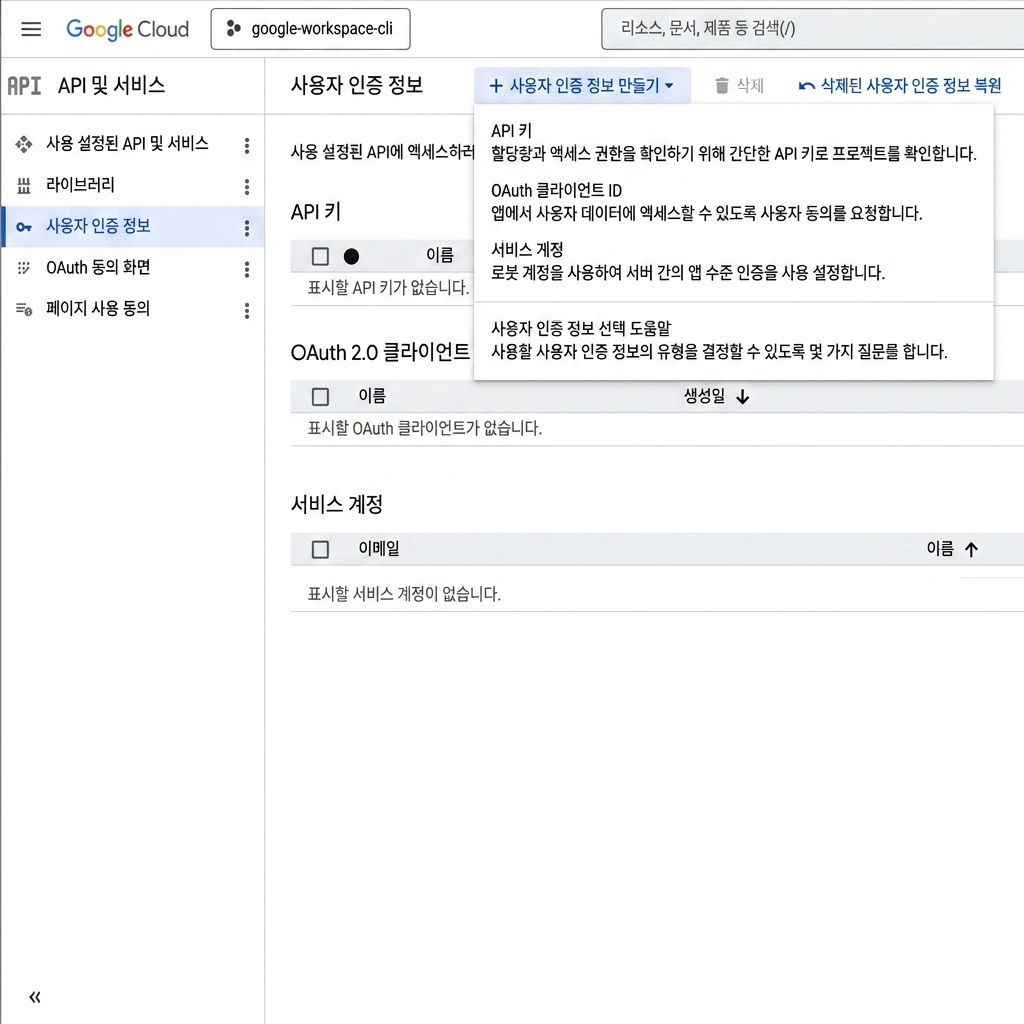Viewport: 1024px width, 1024px height.
Task: Choose OAuth 클라이언트 ID menu option
Action: [733, 202]
